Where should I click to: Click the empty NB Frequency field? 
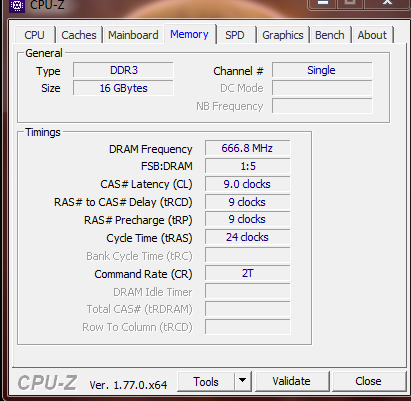(x=322, y=106)
